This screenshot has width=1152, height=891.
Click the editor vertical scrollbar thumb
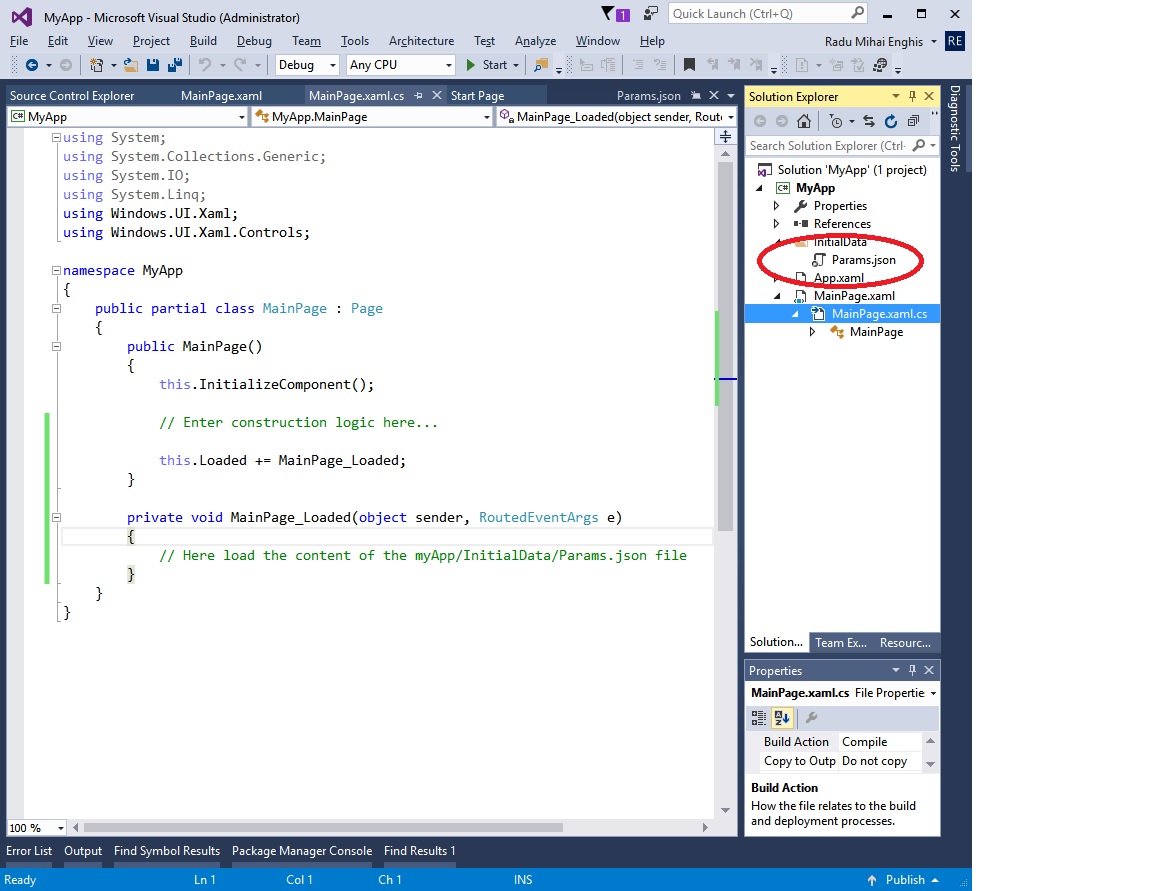725,346
